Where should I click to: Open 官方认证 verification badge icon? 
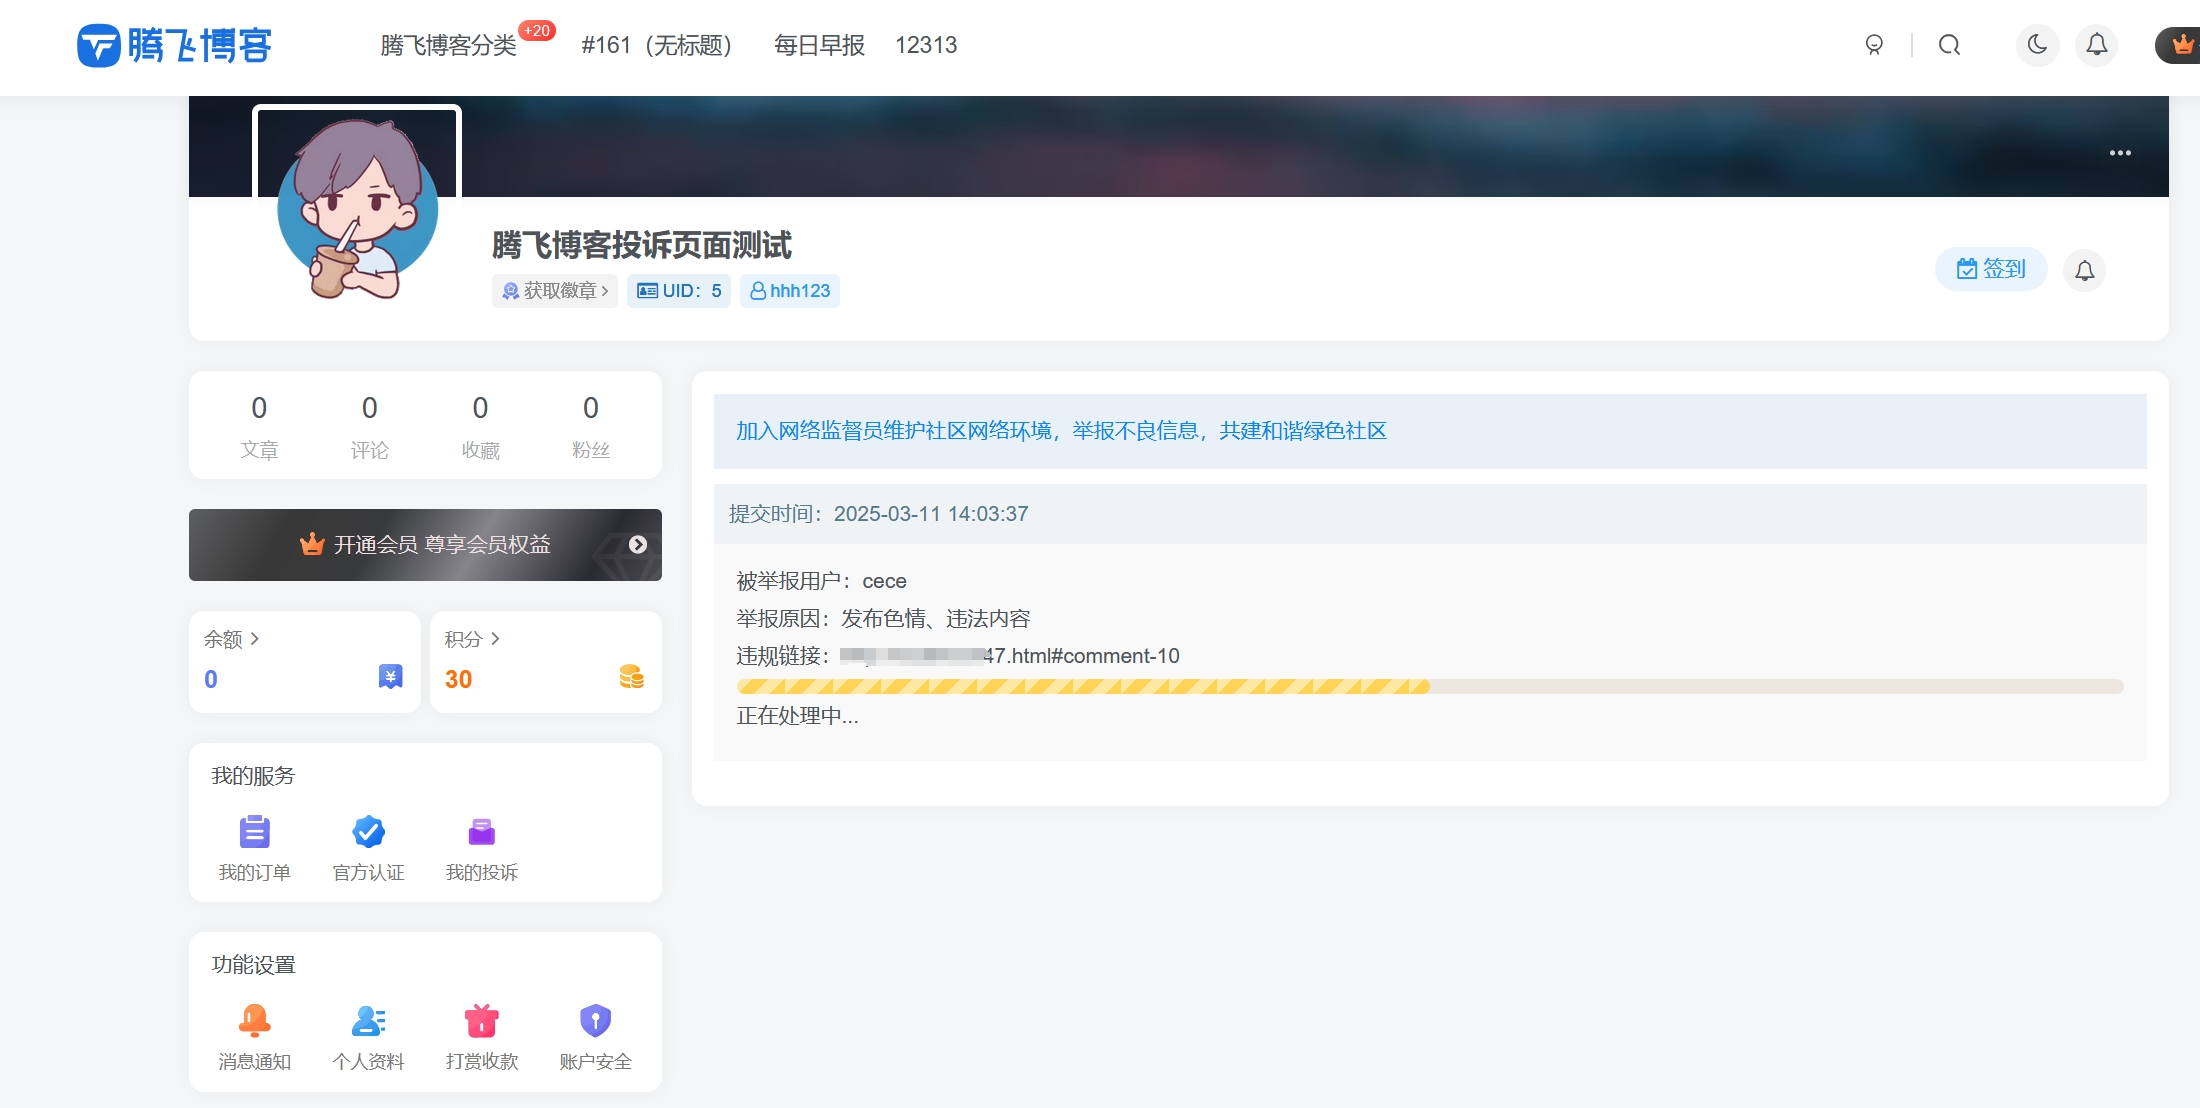pos(368,831)
